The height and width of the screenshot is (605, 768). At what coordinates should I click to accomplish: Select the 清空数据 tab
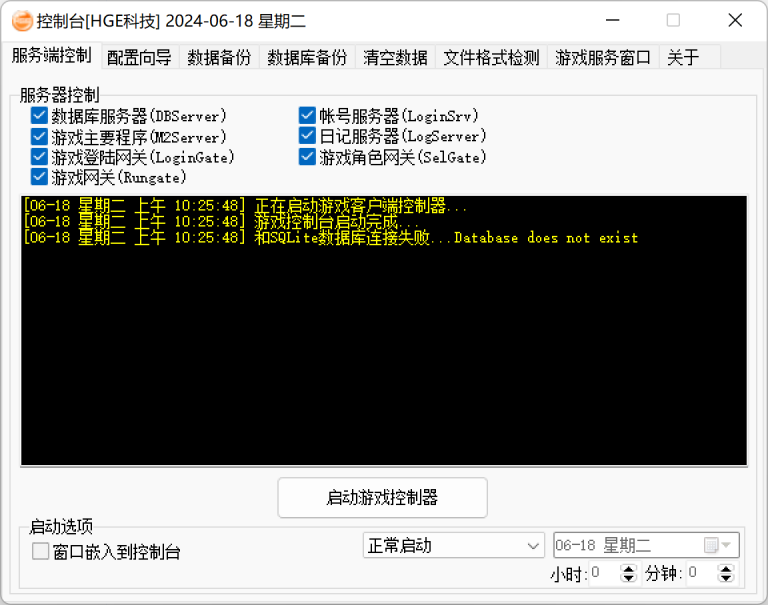point(395,57)
